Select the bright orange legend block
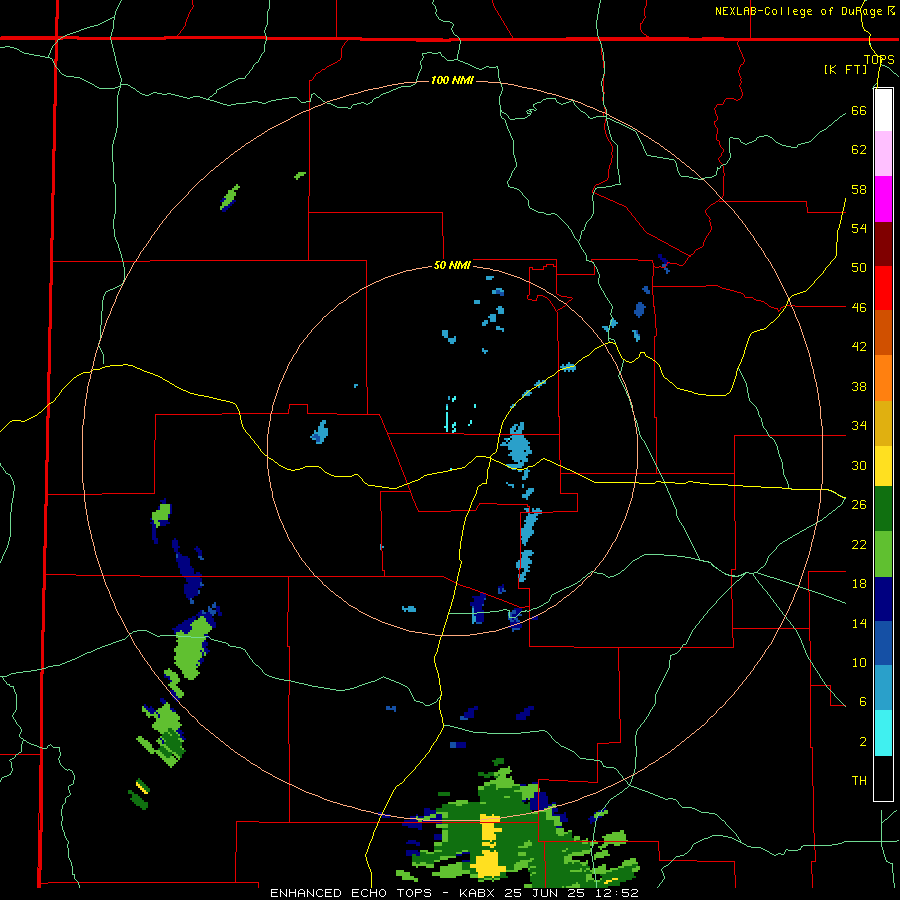Screen dimensions: 900x900 pyautogui.click(x=883, y=378)
